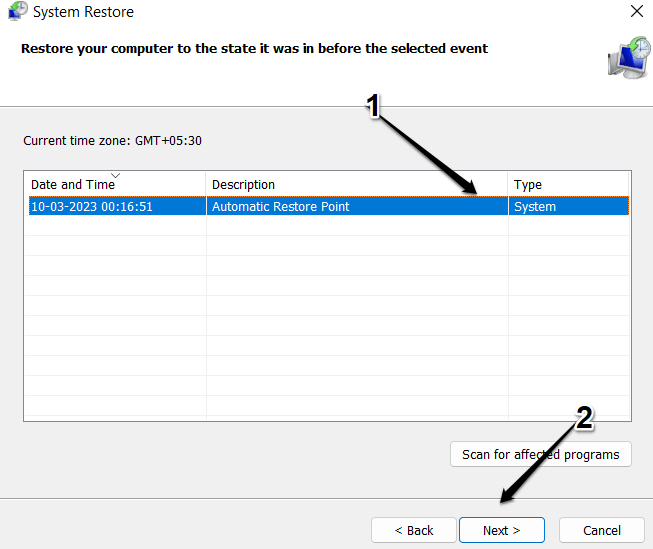This screenshot has height=549, width=653.
Task: Proceed with the Next > button
Action: click(x=501, y=530)
